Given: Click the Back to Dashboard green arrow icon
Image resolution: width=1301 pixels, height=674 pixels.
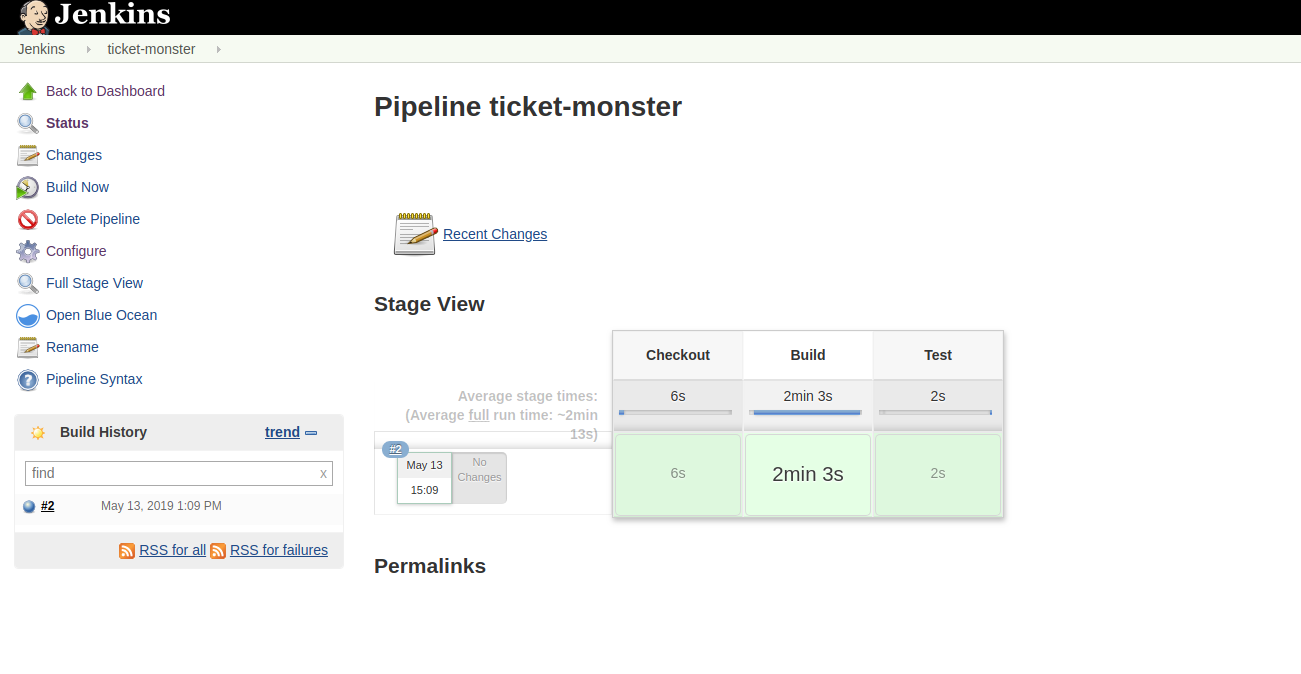Looking at the screenshot, I should (28, 91).
